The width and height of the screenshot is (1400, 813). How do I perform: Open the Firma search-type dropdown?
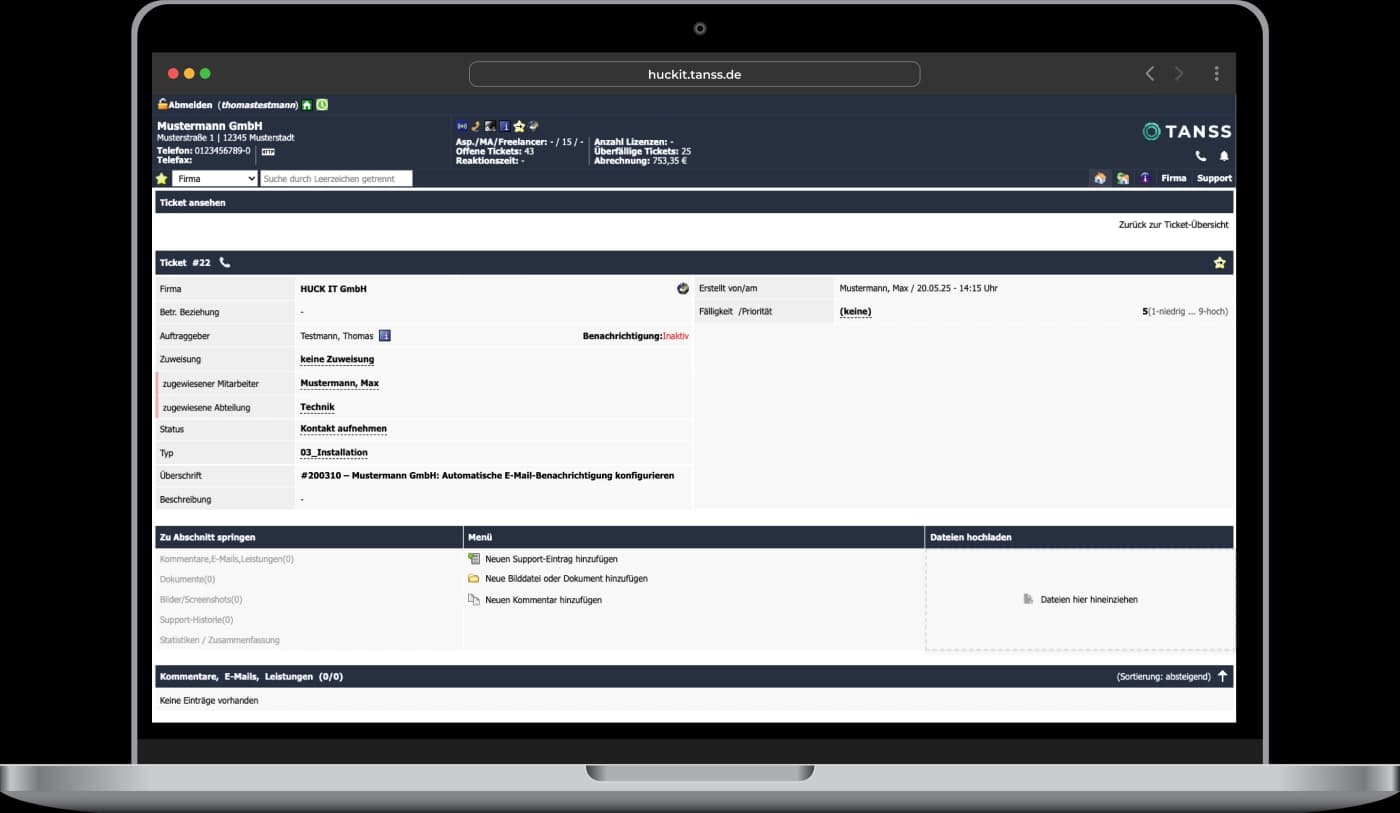(x=214, y=179)
